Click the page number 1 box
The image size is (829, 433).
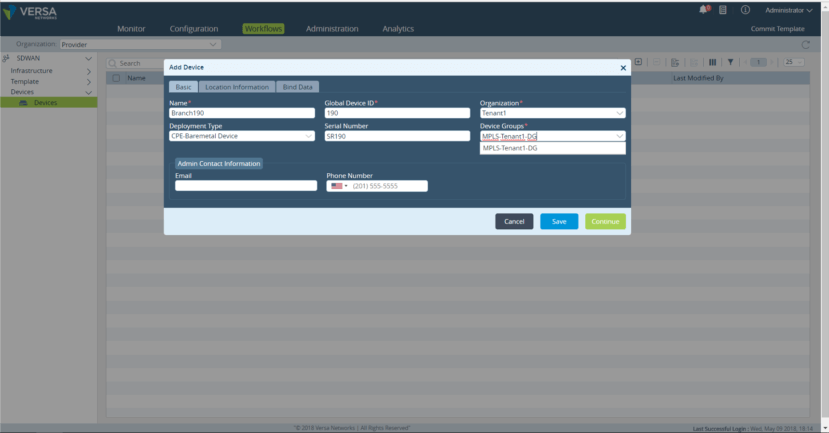(758, 62)
